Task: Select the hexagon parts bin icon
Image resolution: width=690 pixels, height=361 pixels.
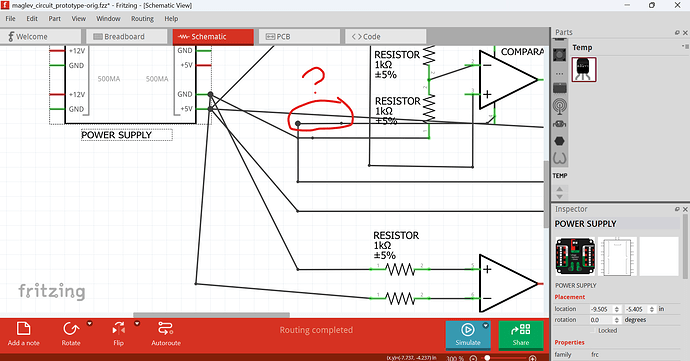Action: (559, 141)
